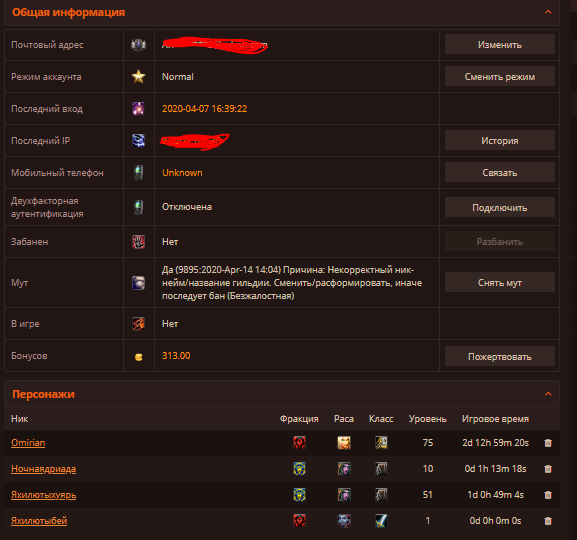Collapse the Общая информация section
Viewport: 577px width, 540px height.
[548, 12]
